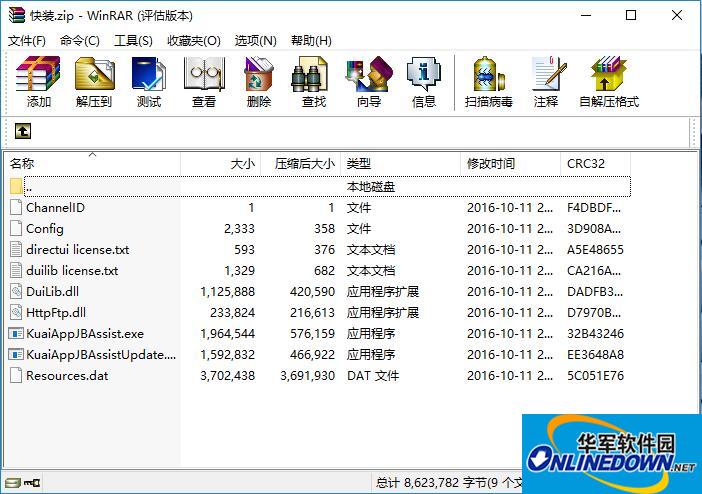Minimize the WinRAR window

click(x=586, y=15)
